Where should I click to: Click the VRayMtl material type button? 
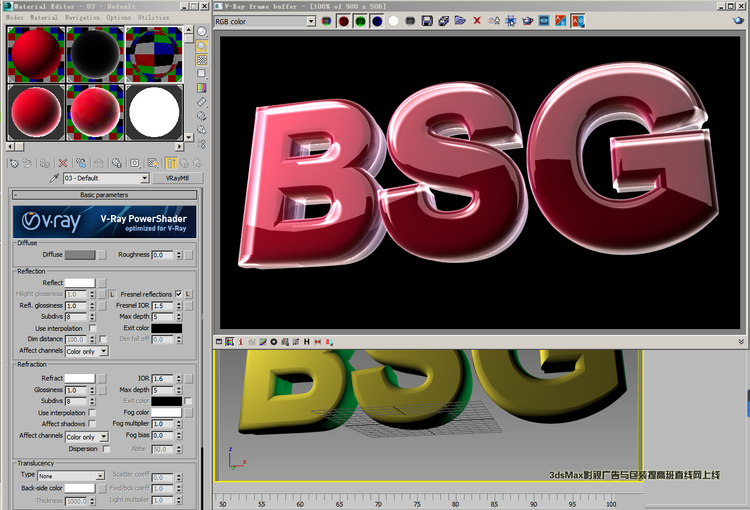pyautogui.click(x=177, y=178)
